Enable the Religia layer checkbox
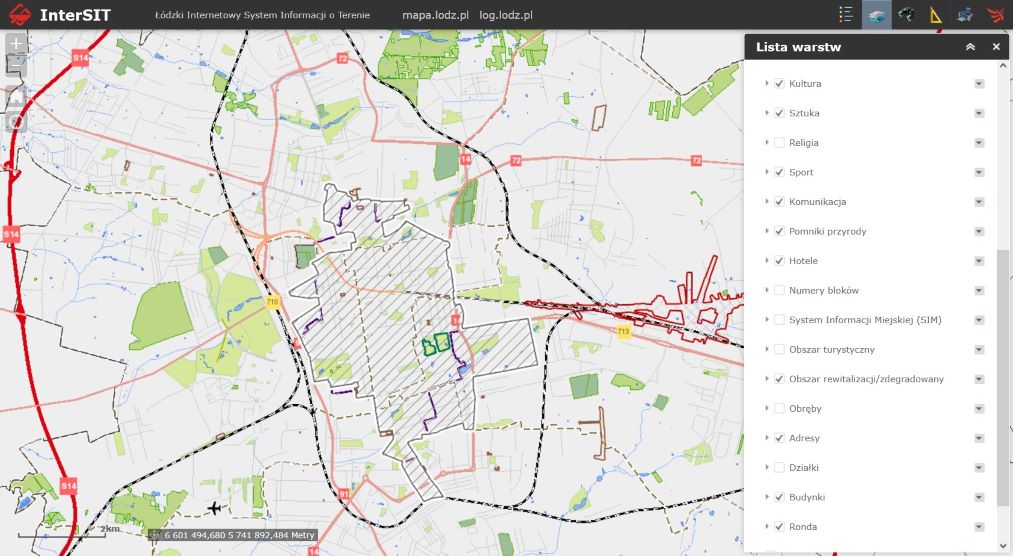The image size is (1013, 556). (779, 143)
